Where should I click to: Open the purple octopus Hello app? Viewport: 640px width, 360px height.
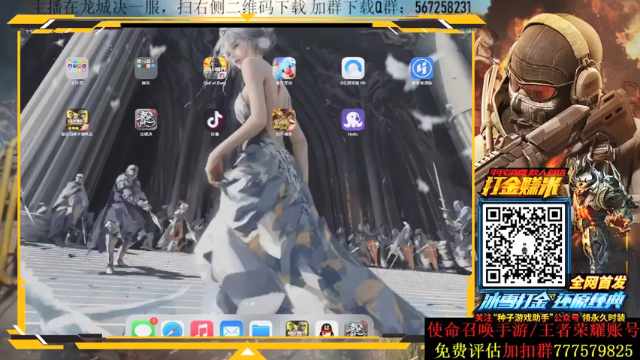click(353, 120)
